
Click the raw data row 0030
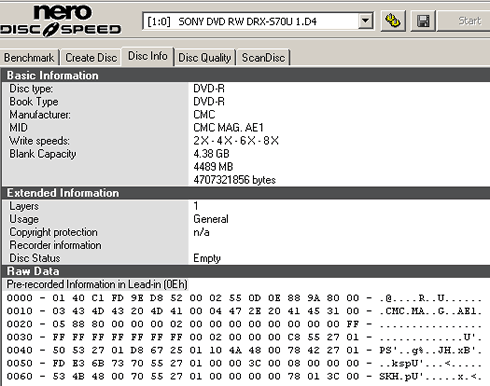coord(244,337)
